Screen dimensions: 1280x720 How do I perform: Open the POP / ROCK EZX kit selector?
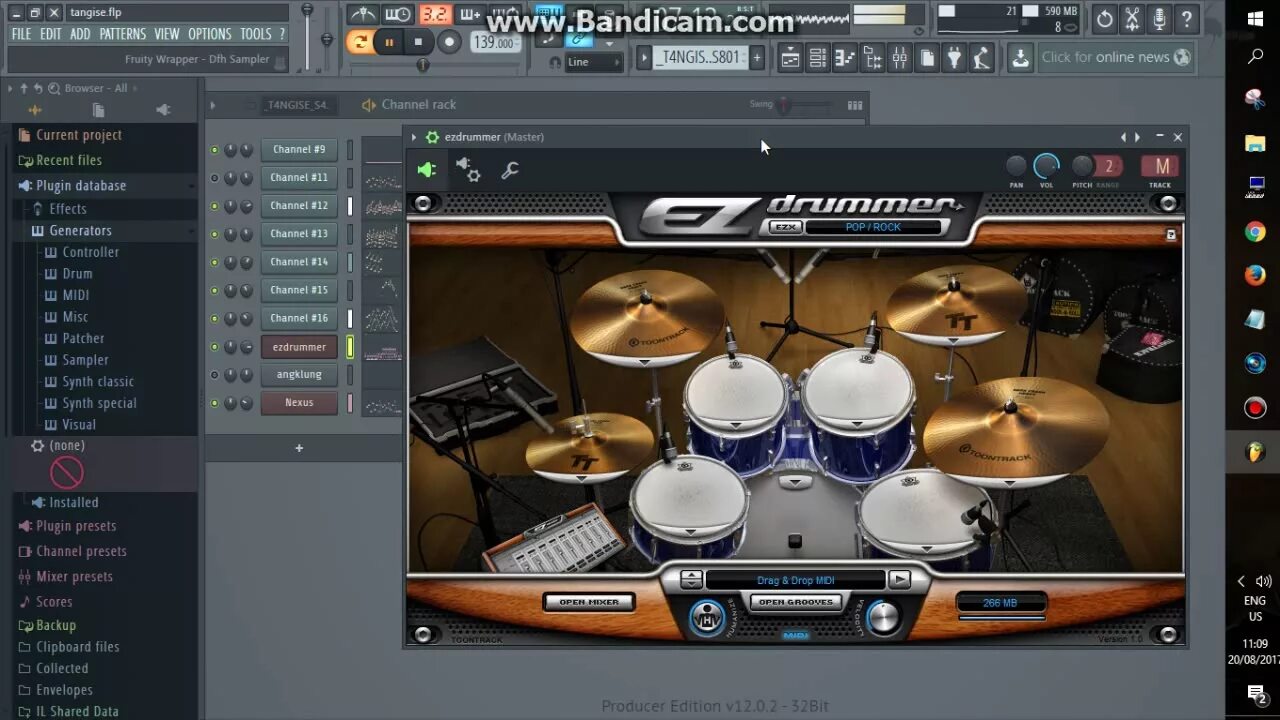tap(873, 227)
